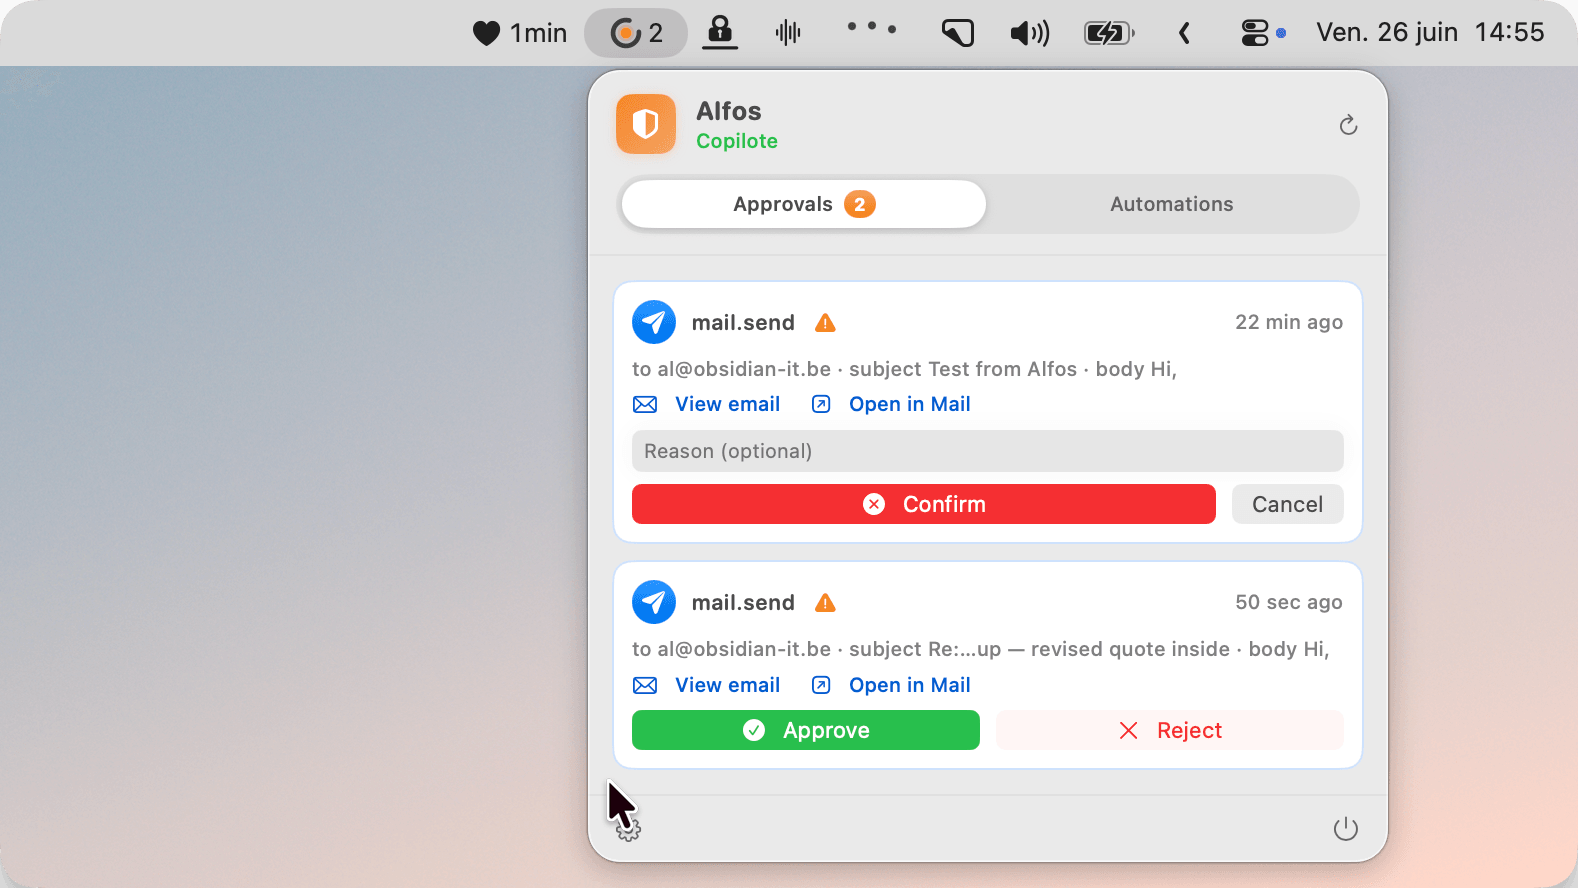Expand hidden menu bar items chevron
Image resolution: width=1578 pixels, height=888 pixels.
click(x=1184, y=33)
